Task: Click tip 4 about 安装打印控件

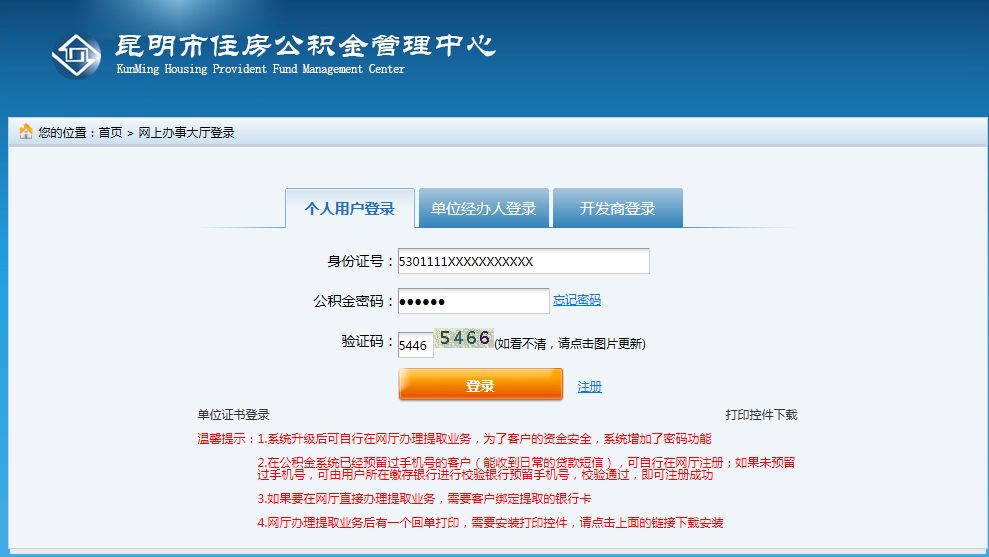Action: (490, 522)
